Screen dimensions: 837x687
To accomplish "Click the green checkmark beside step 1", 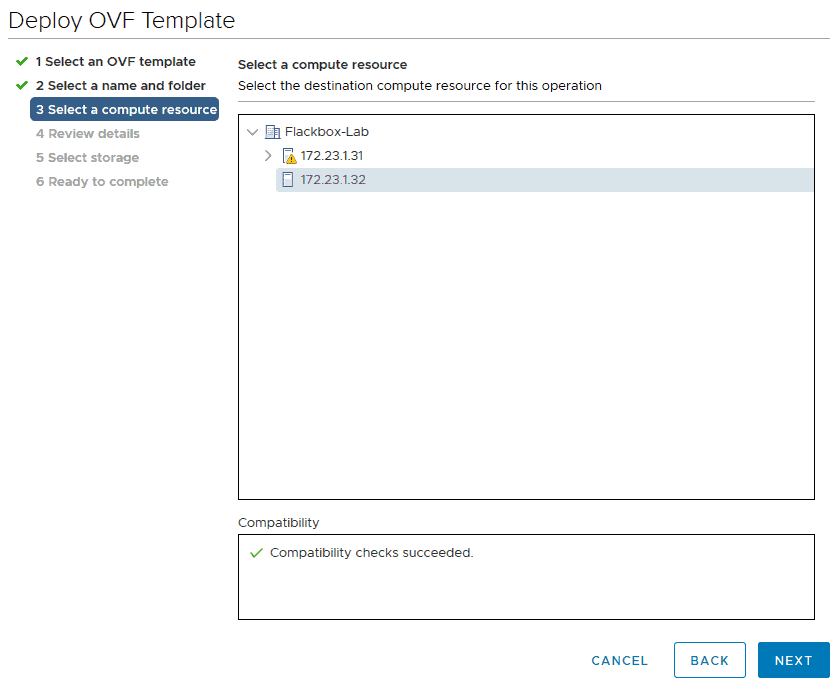I will [x=22, y=61].
